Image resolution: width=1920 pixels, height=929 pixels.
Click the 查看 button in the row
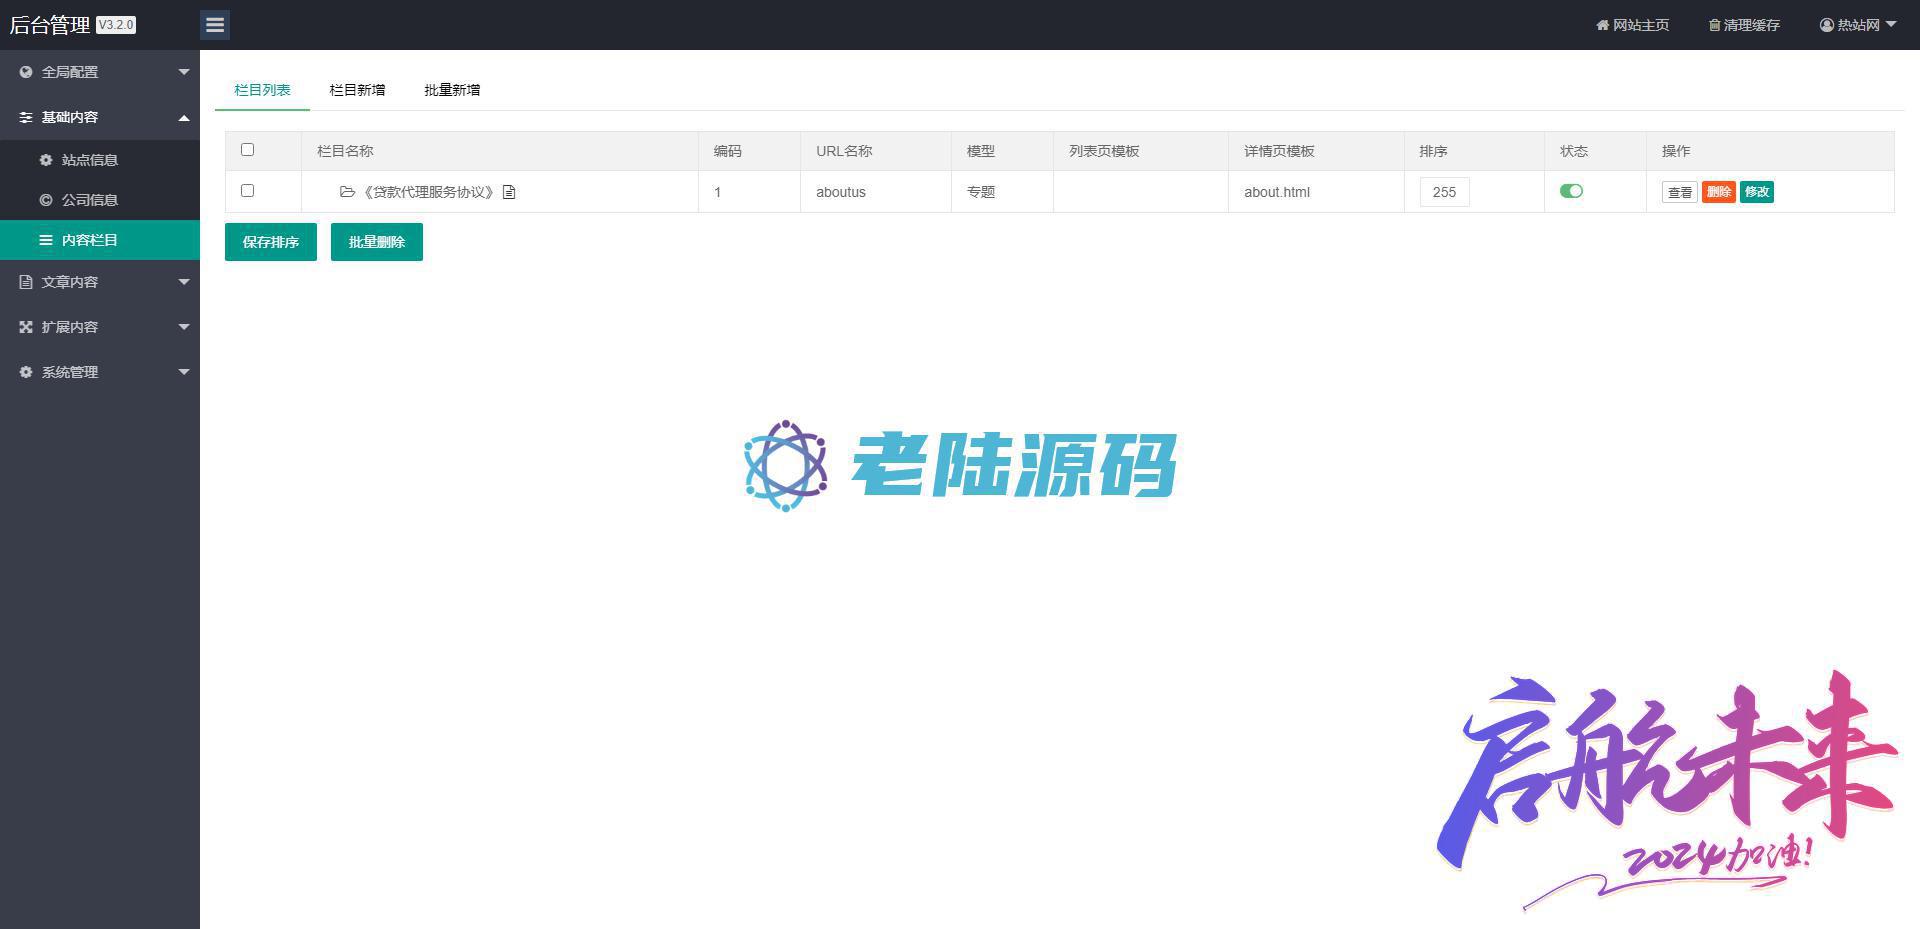1680,192
